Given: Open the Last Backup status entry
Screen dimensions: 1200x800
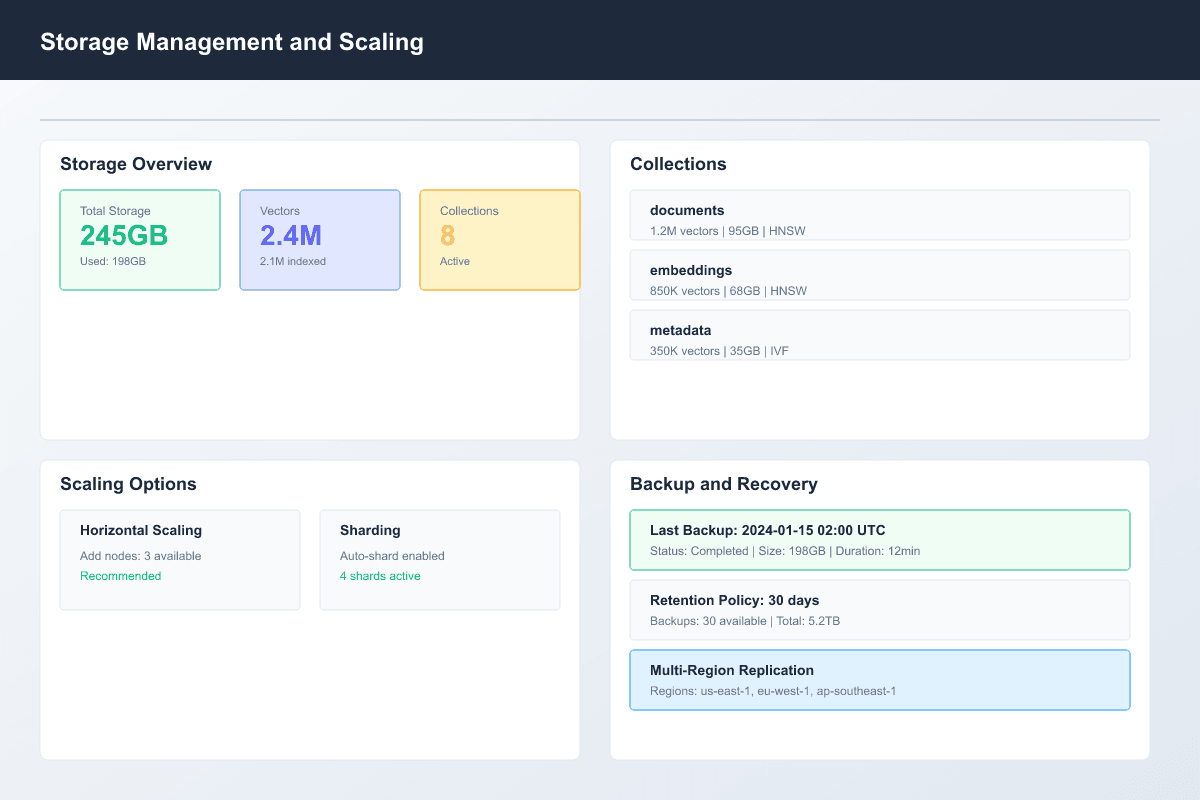Looking at the screenshot, I should (880, 540).
